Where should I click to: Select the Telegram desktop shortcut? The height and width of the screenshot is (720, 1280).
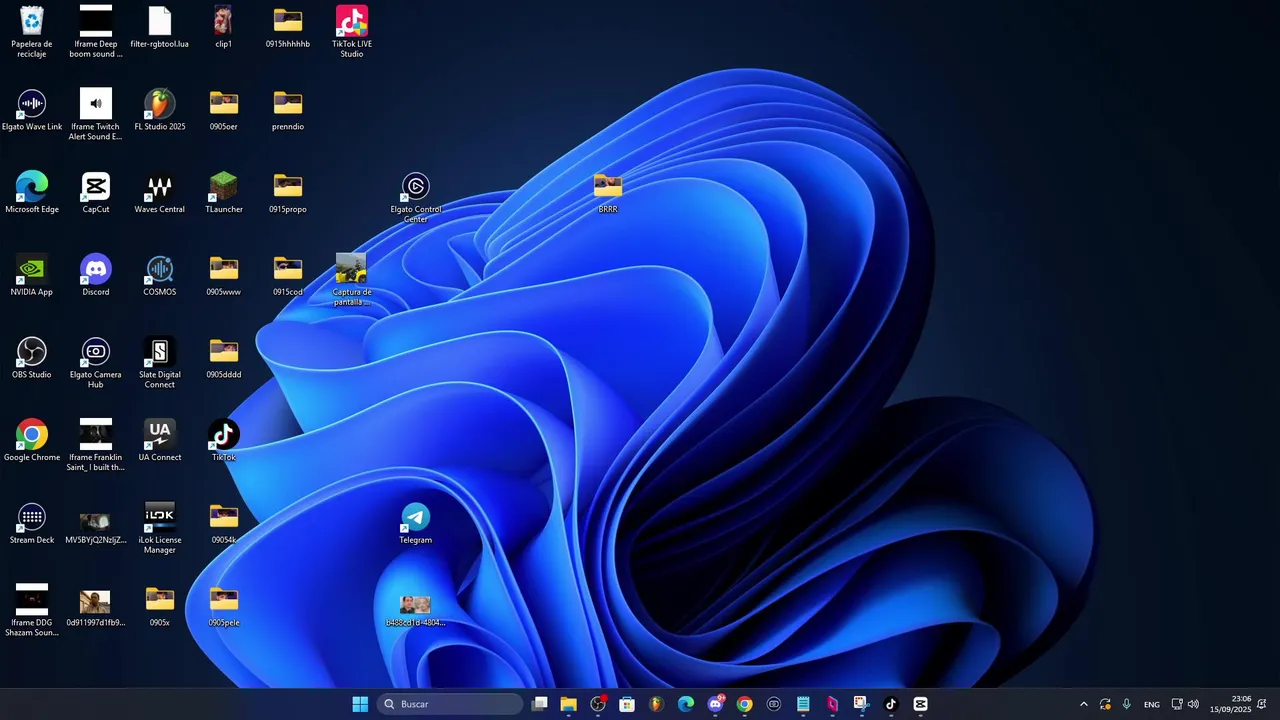pos(416,524)
